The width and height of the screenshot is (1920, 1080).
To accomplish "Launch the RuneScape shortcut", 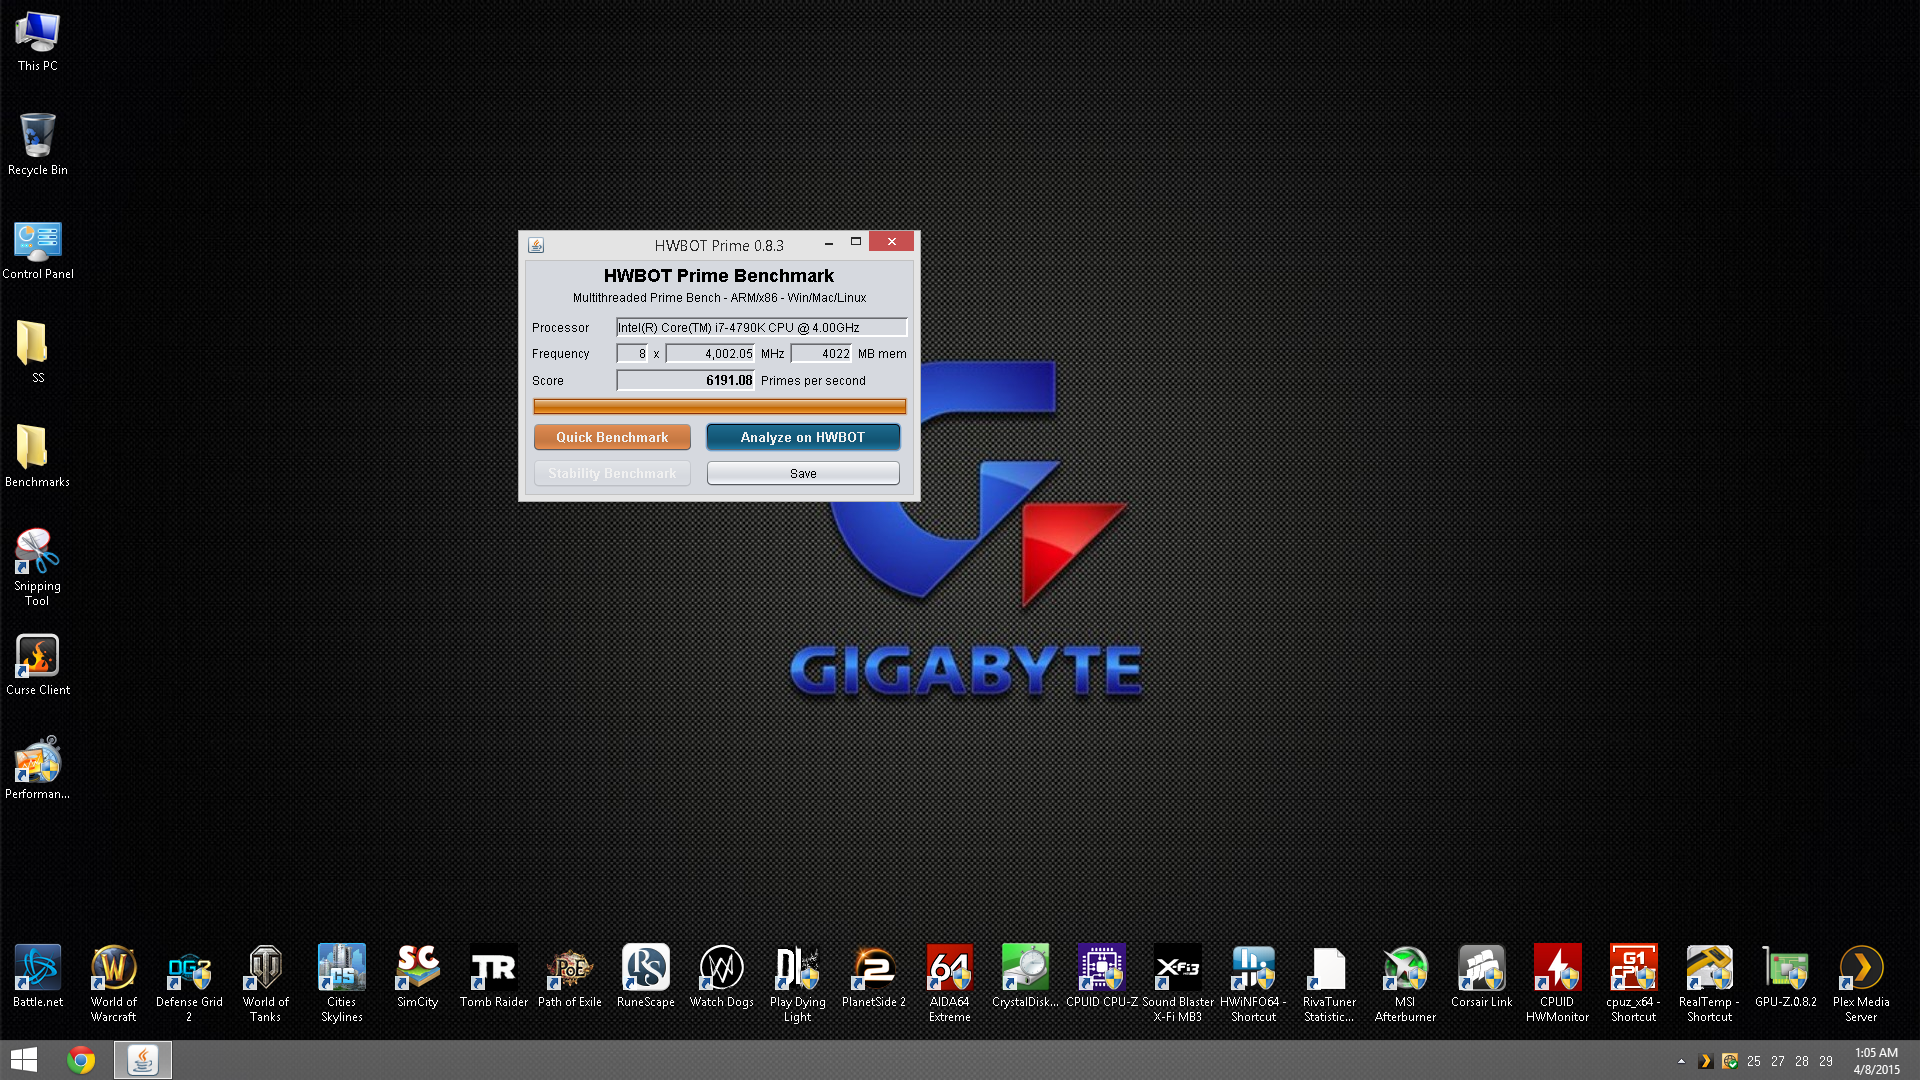I will [646, 977].
